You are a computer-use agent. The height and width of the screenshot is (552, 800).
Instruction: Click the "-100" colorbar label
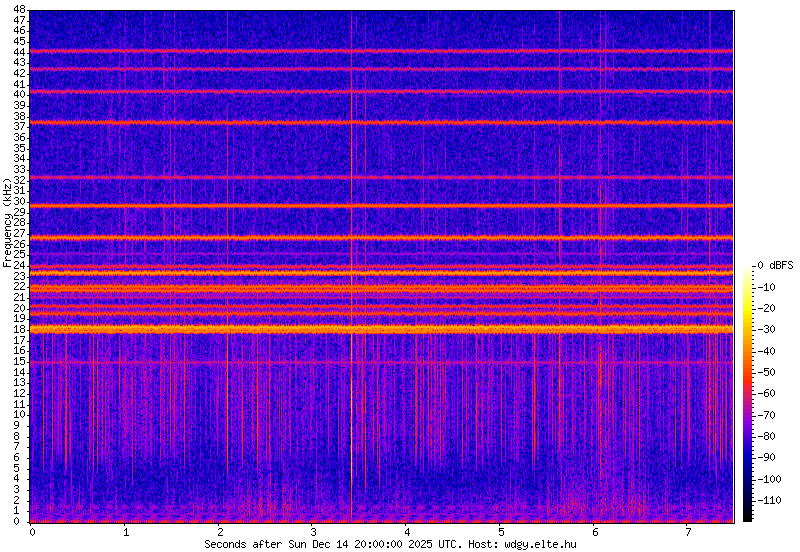(x=768, y=479)
